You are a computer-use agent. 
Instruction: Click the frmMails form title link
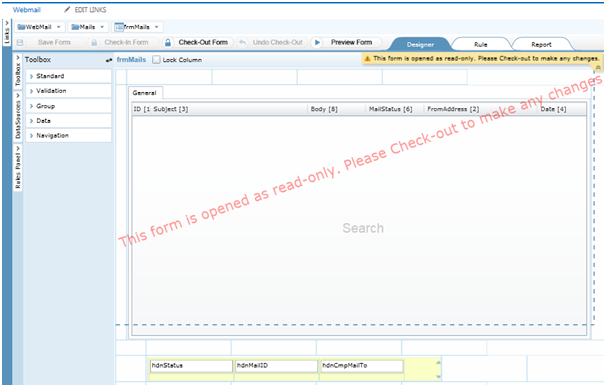pos(131,60)
